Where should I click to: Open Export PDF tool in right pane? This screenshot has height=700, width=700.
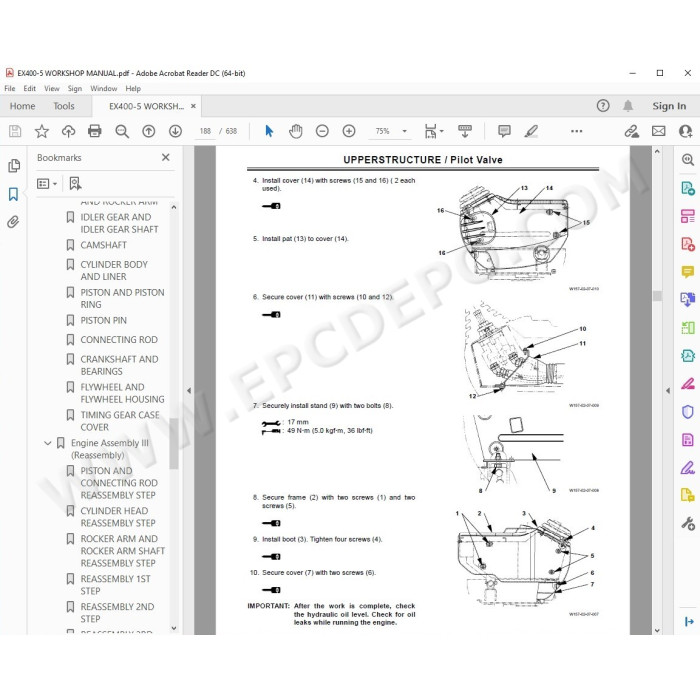click(688, 188)
